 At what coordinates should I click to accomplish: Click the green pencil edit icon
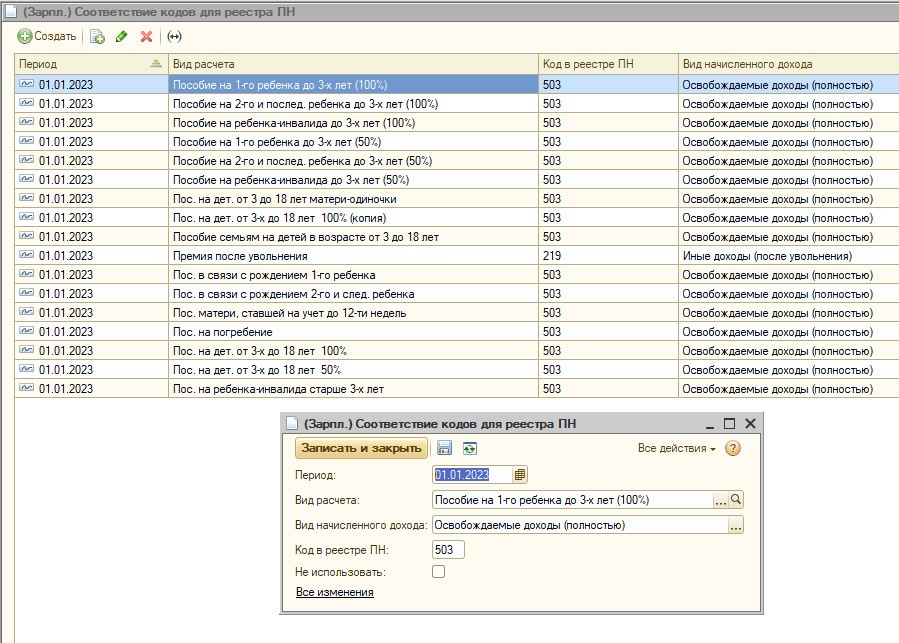(122, 37)
